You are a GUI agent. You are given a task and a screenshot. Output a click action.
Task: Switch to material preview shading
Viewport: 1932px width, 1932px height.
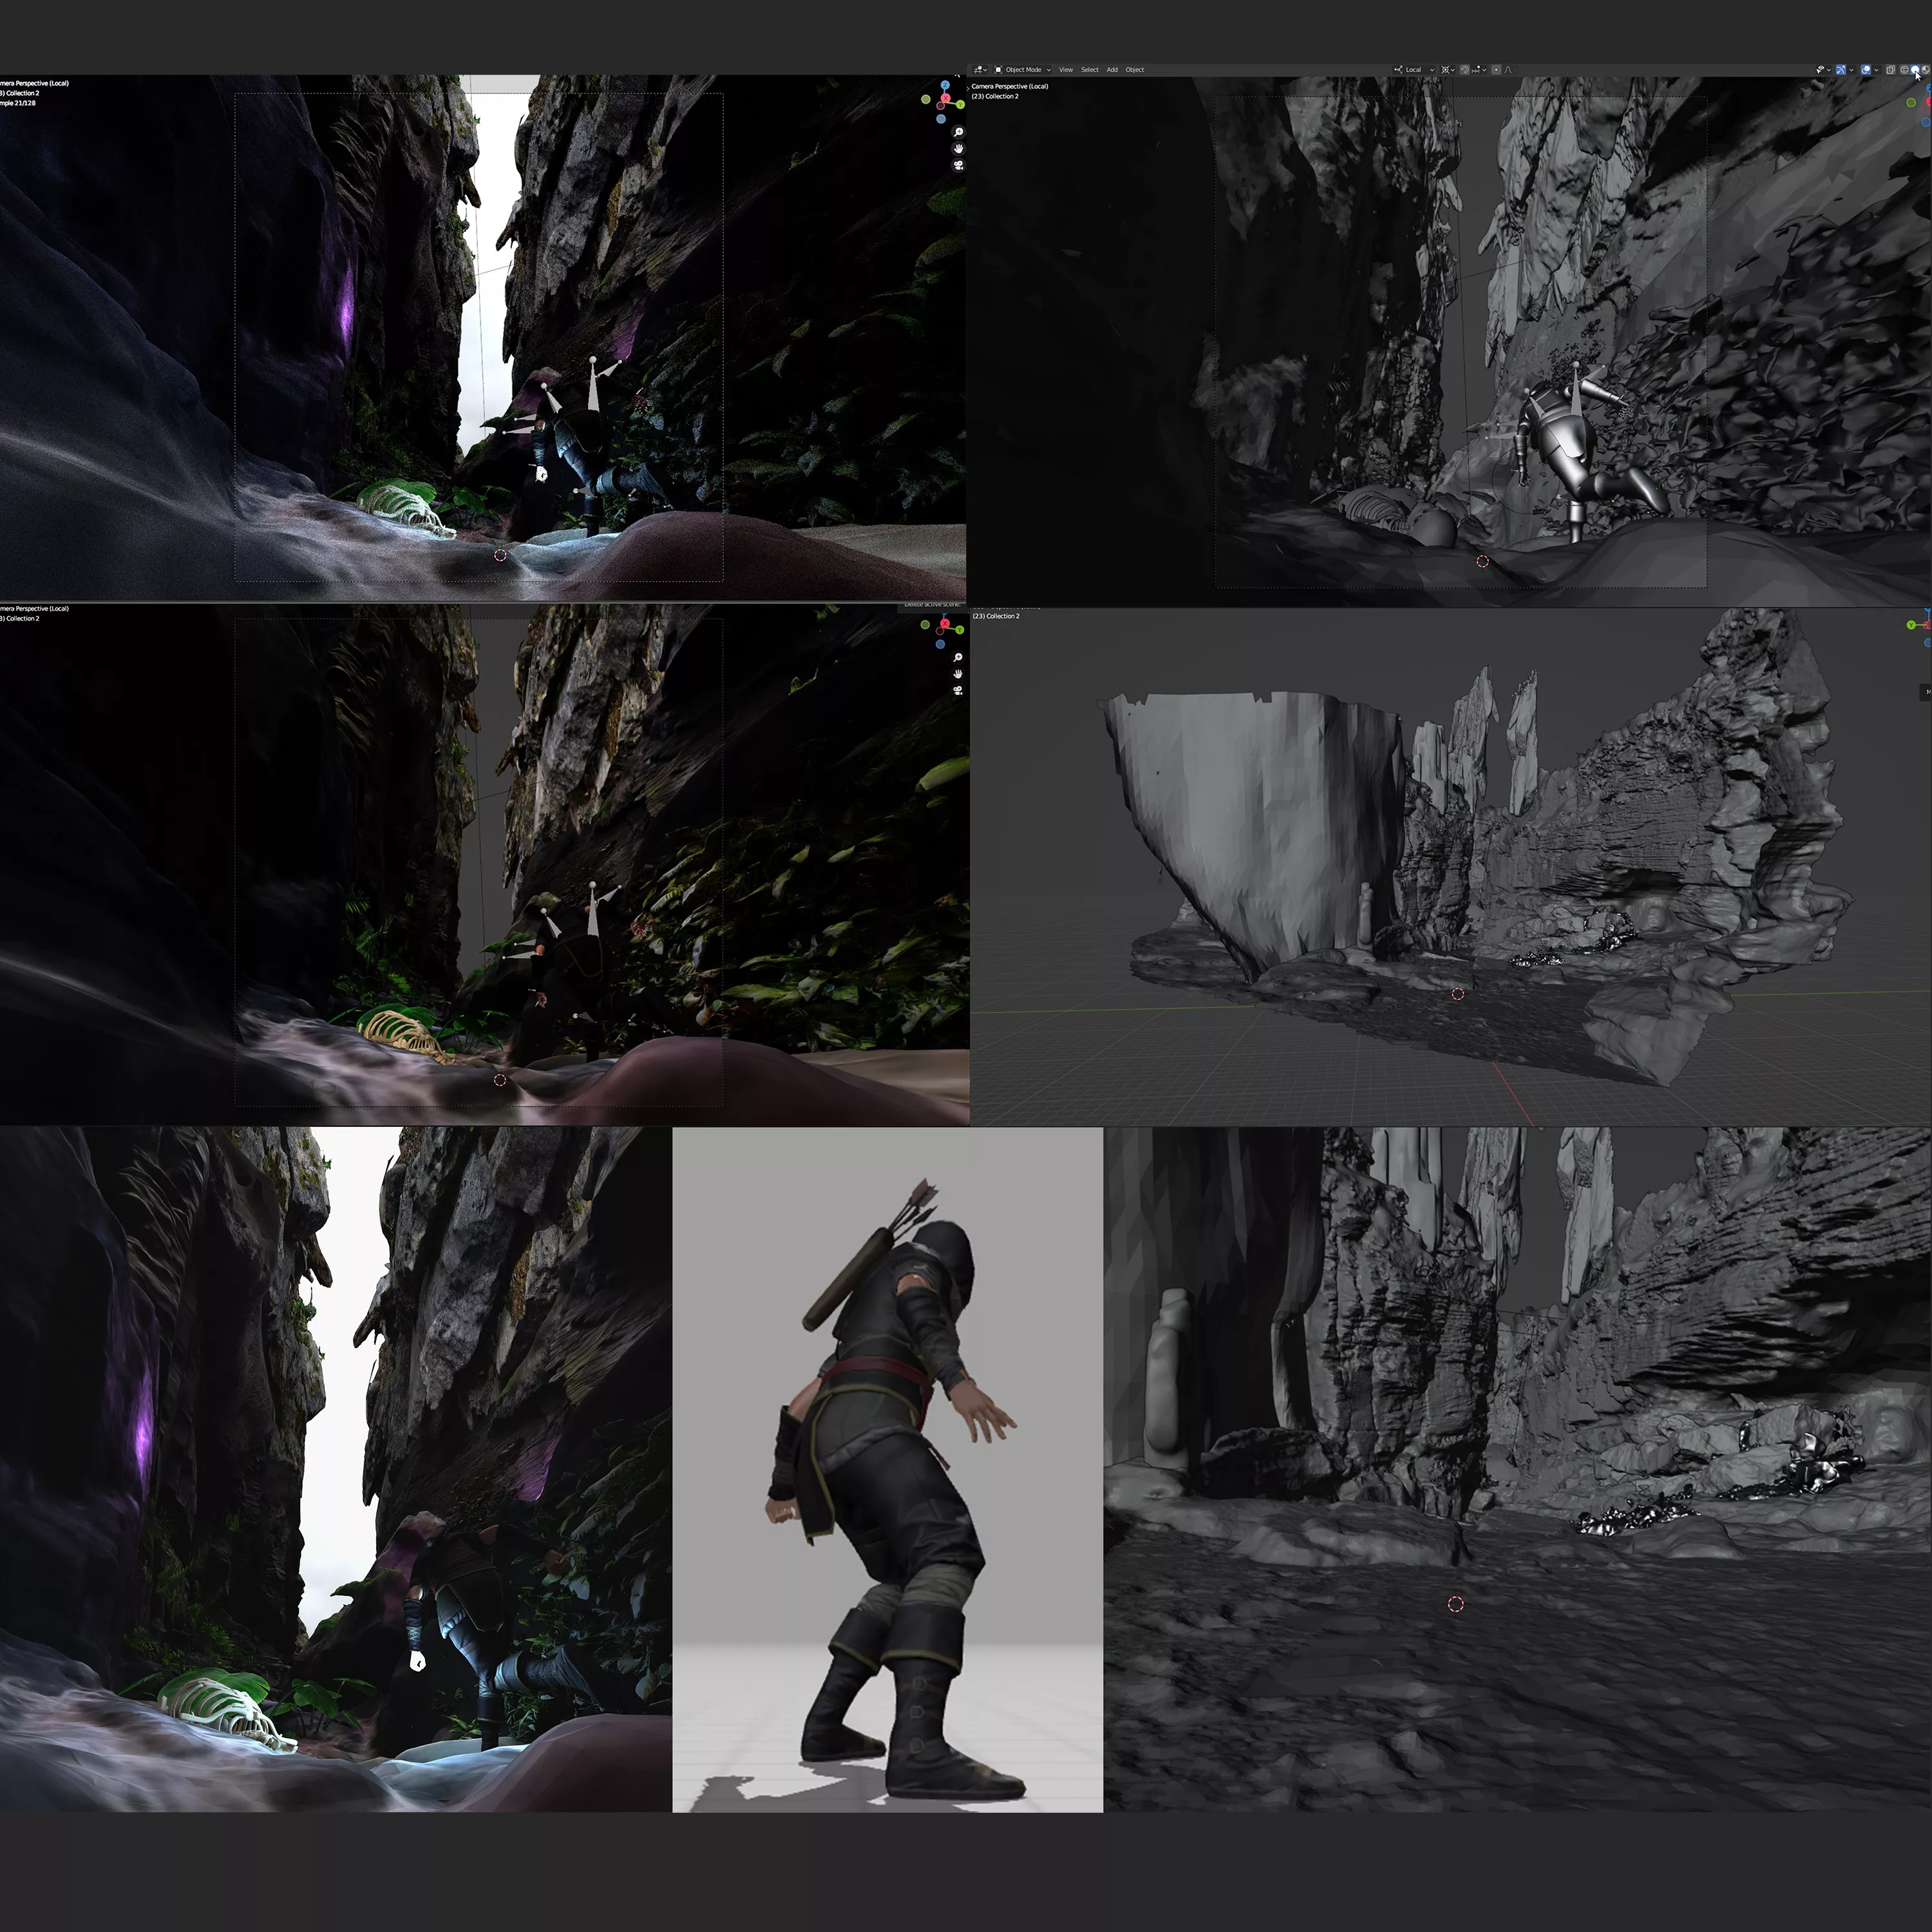pyautogui.click(x=1926, y=70)
